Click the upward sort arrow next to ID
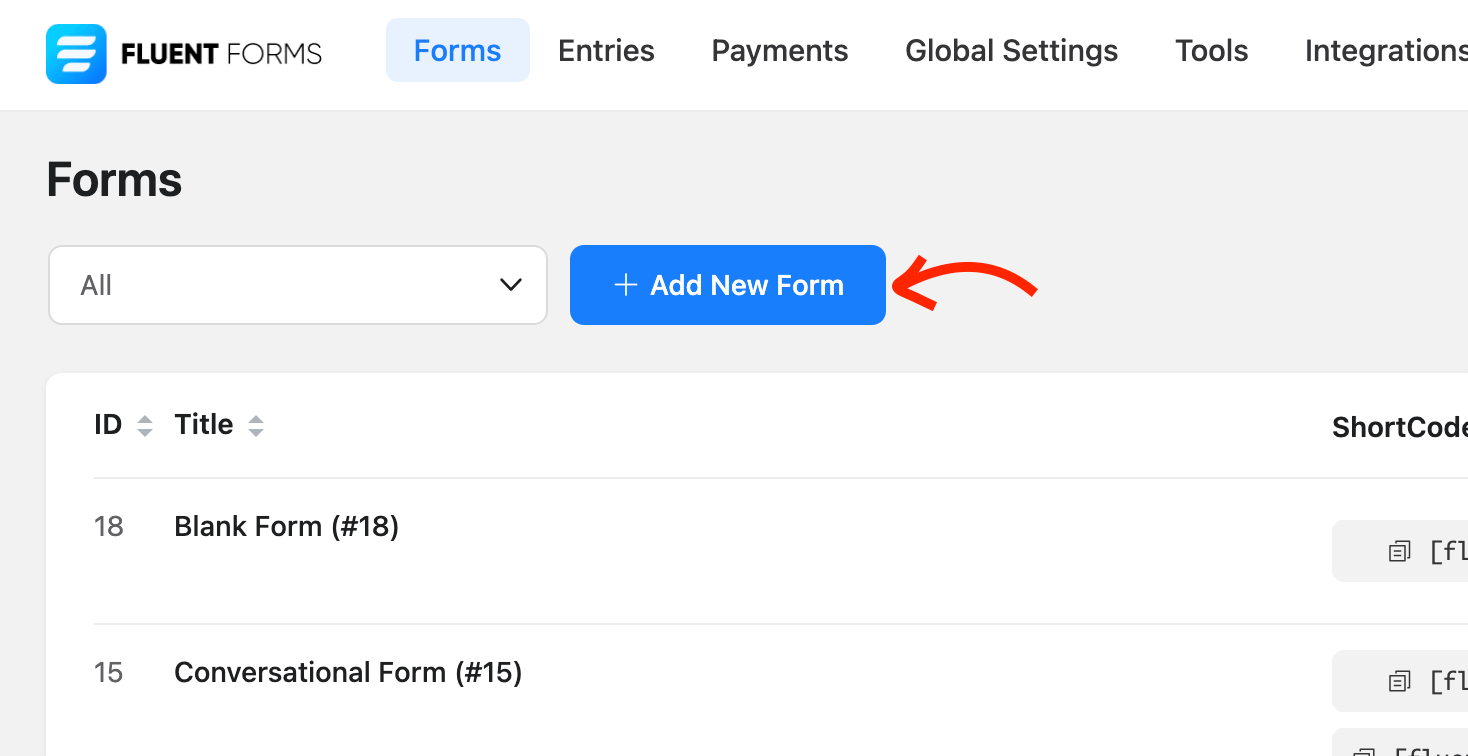 click(145, 418)
